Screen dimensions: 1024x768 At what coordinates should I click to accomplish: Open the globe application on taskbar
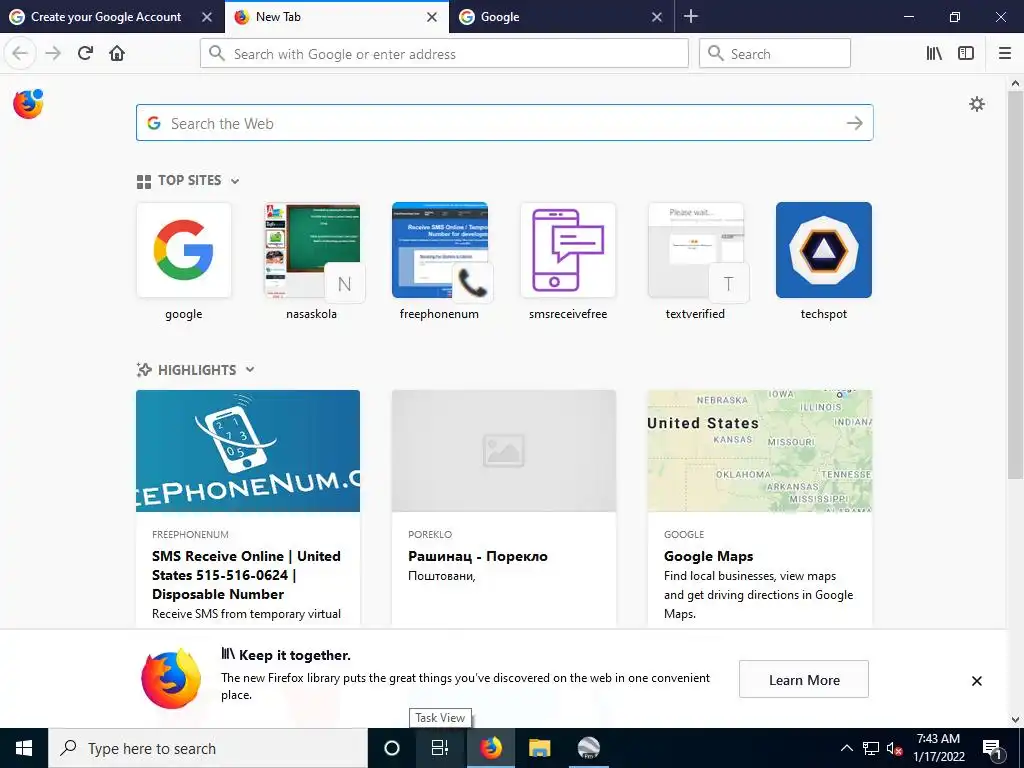(x=588, y=748)
